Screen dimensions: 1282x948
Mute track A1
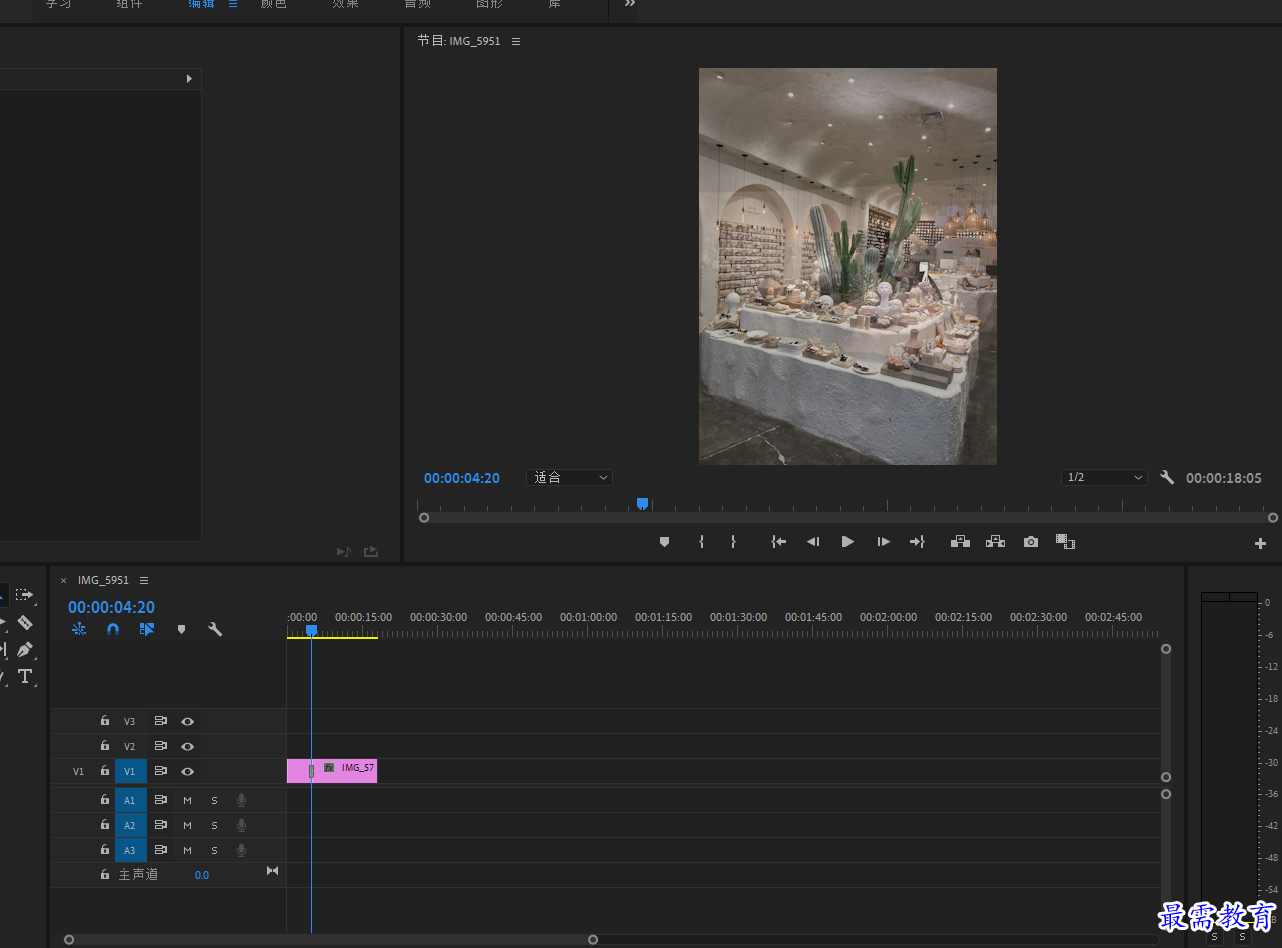[x=187, y=800]
